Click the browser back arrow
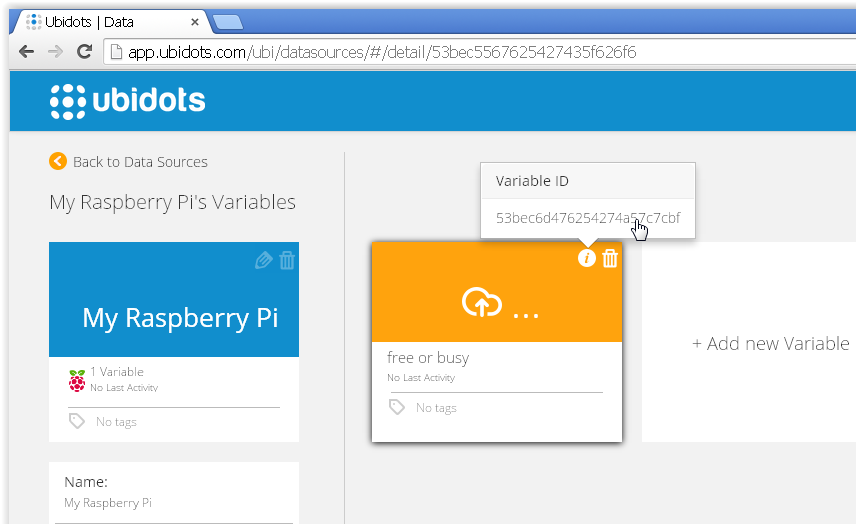Image resolution: width=856 pixels, height=524 pixels. (26, 52)
